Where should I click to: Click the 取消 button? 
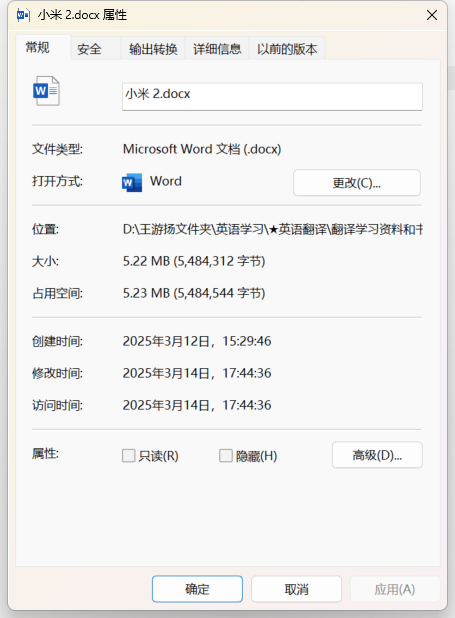296,589
